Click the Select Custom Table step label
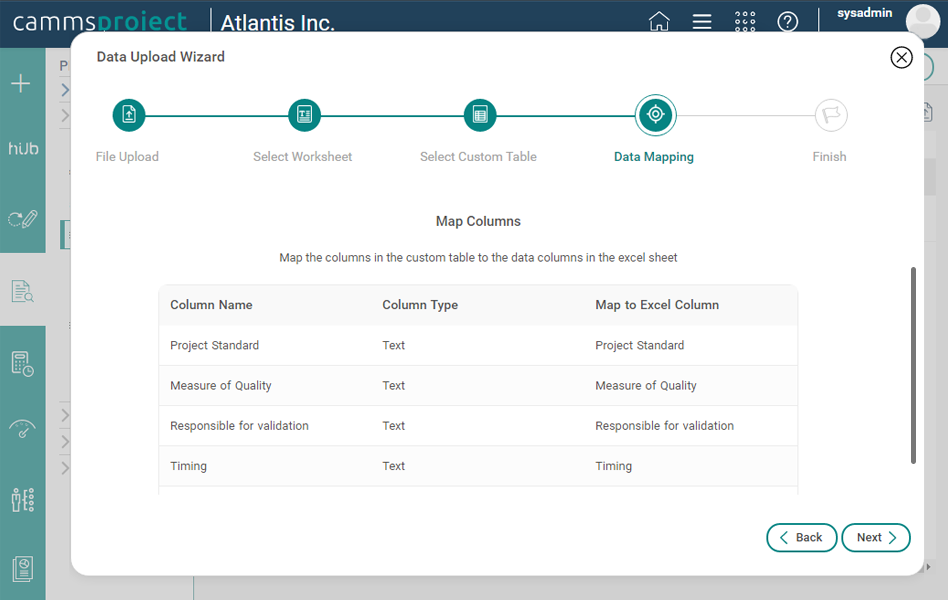This screenshot has height=600, width=948. (x=478, y=157)
